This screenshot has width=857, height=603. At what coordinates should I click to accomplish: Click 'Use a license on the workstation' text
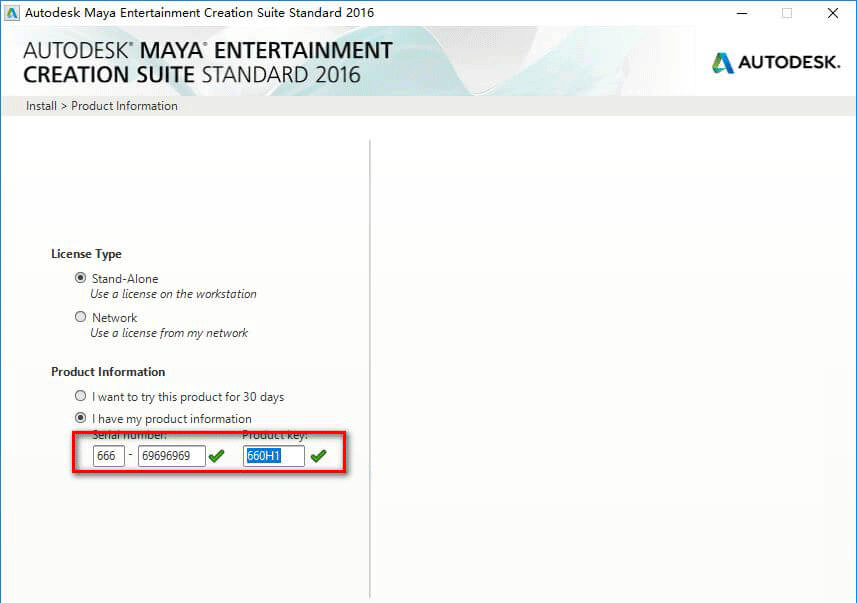pyautogui.click(x=173, y=294)
